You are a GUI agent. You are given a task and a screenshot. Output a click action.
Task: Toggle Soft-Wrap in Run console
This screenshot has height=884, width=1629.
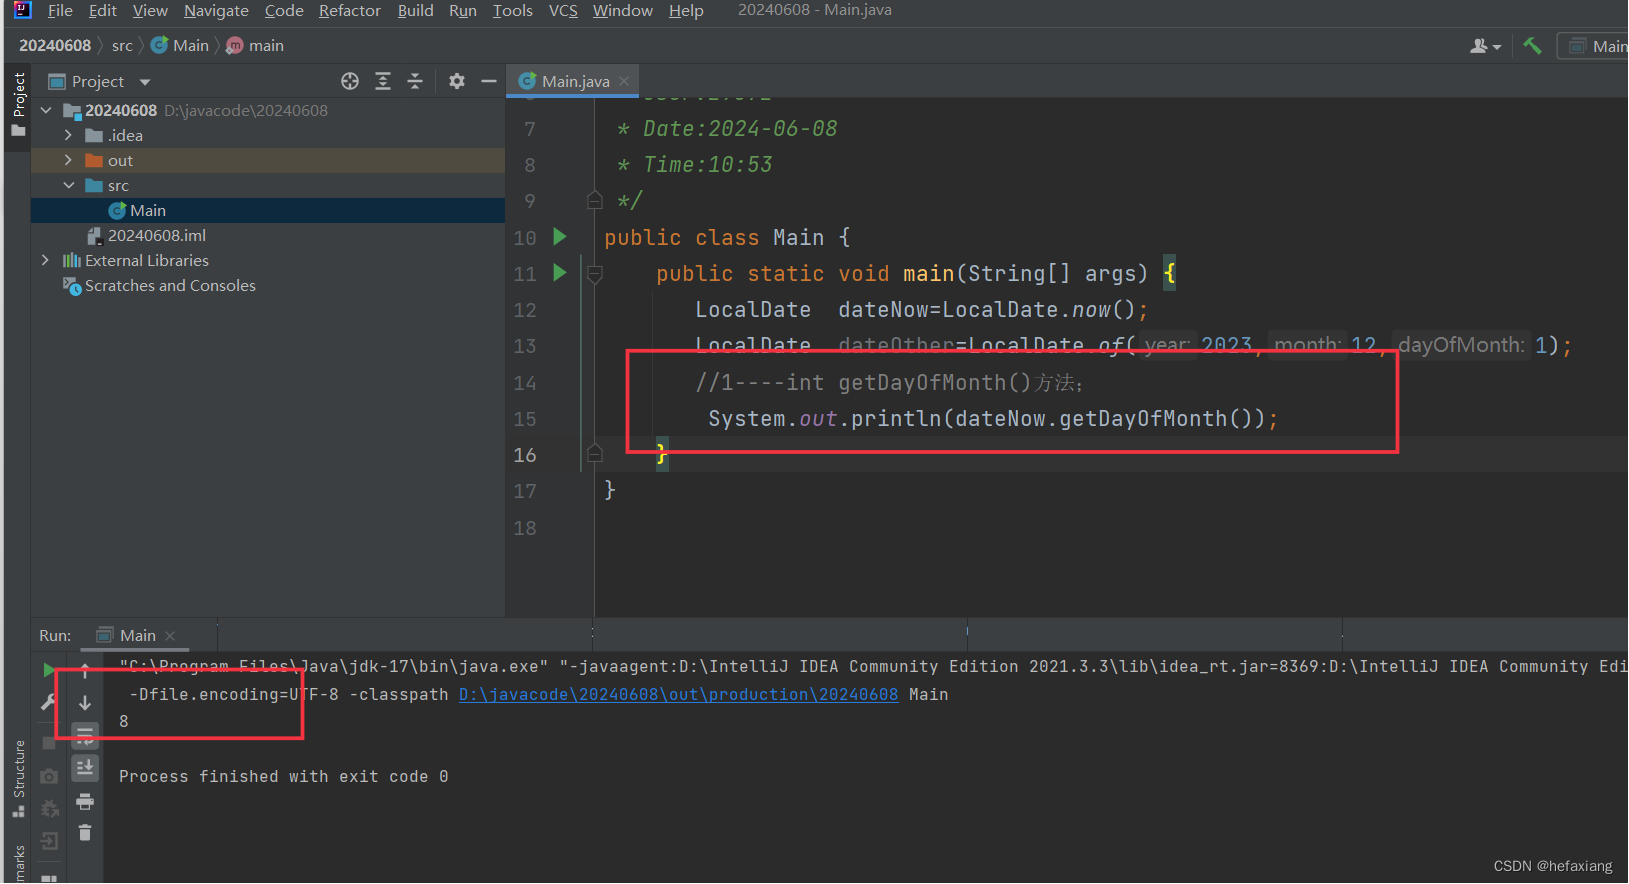coord(85,736)
